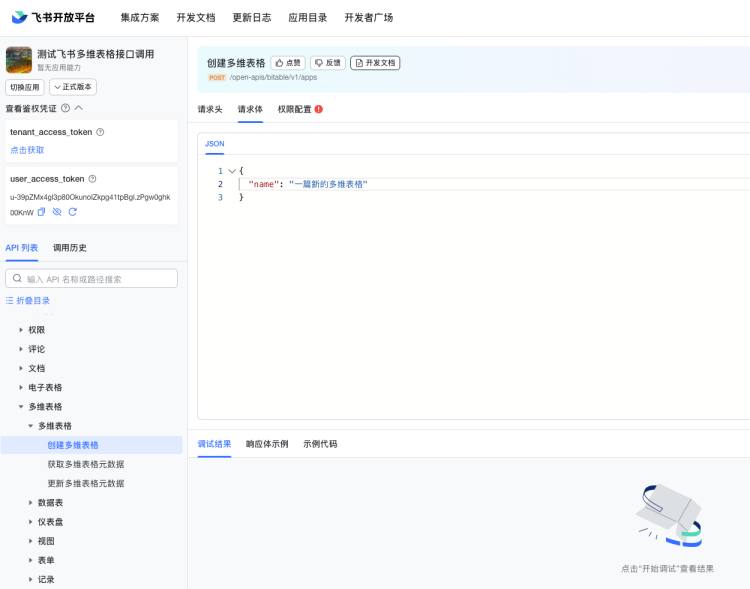Hide the user_access_token with eye icon
Viewport: 750px width, 589px height.
tap(57, 212)
